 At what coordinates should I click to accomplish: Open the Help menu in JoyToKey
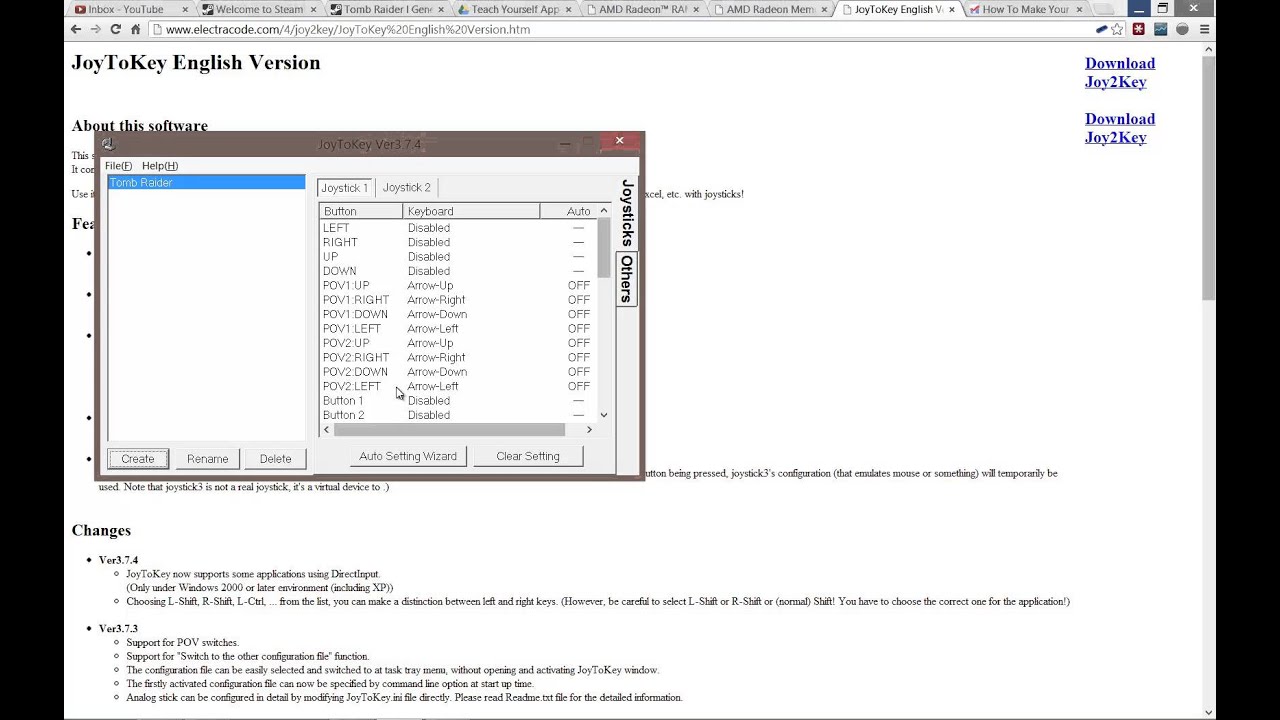point(160,166)
